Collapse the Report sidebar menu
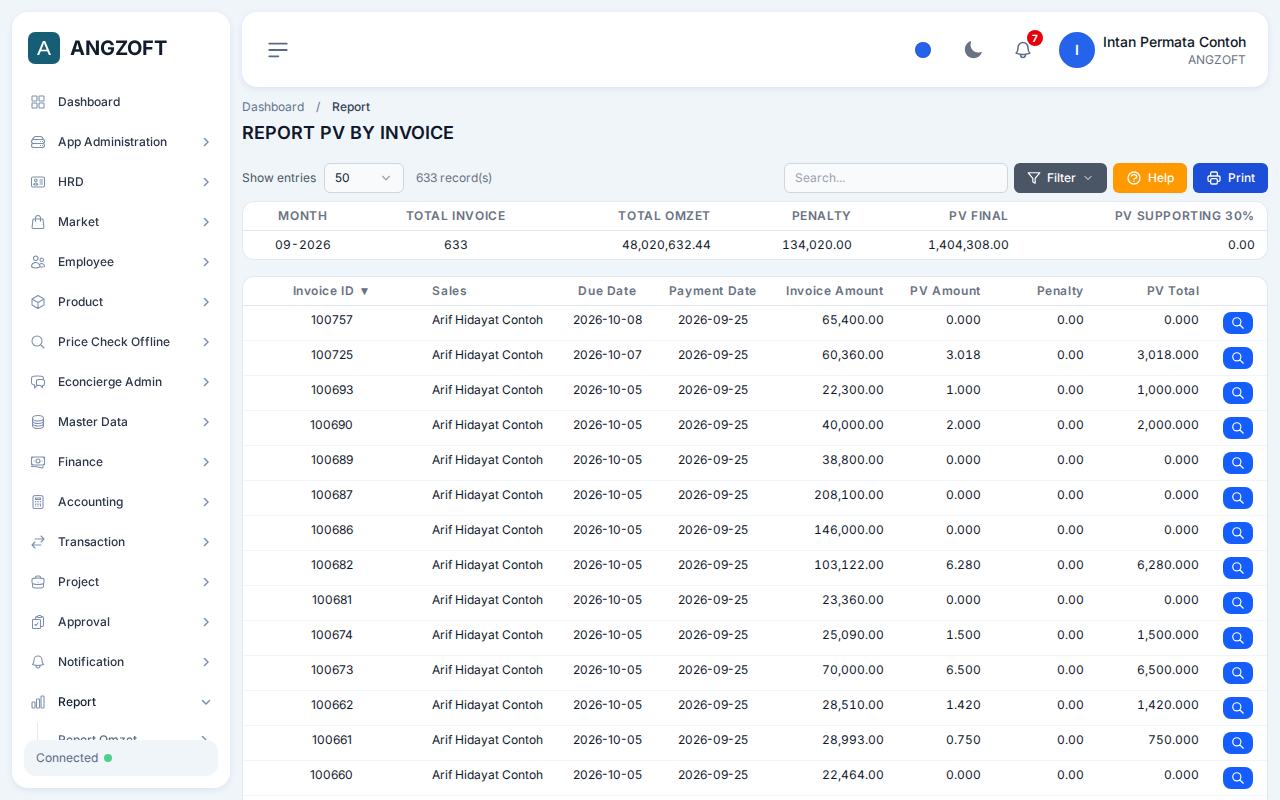This screenshot has width=1280, height=800. click(121, 702)
